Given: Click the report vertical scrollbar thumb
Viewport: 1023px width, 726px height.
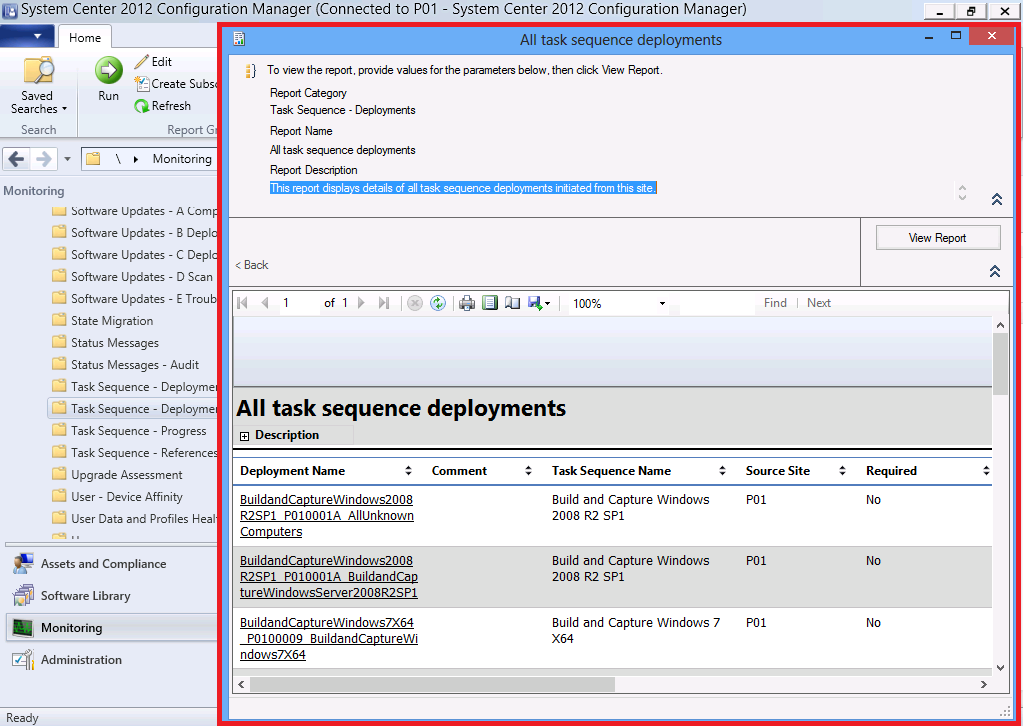Looking at the screenshot, I should point(1000,363).
